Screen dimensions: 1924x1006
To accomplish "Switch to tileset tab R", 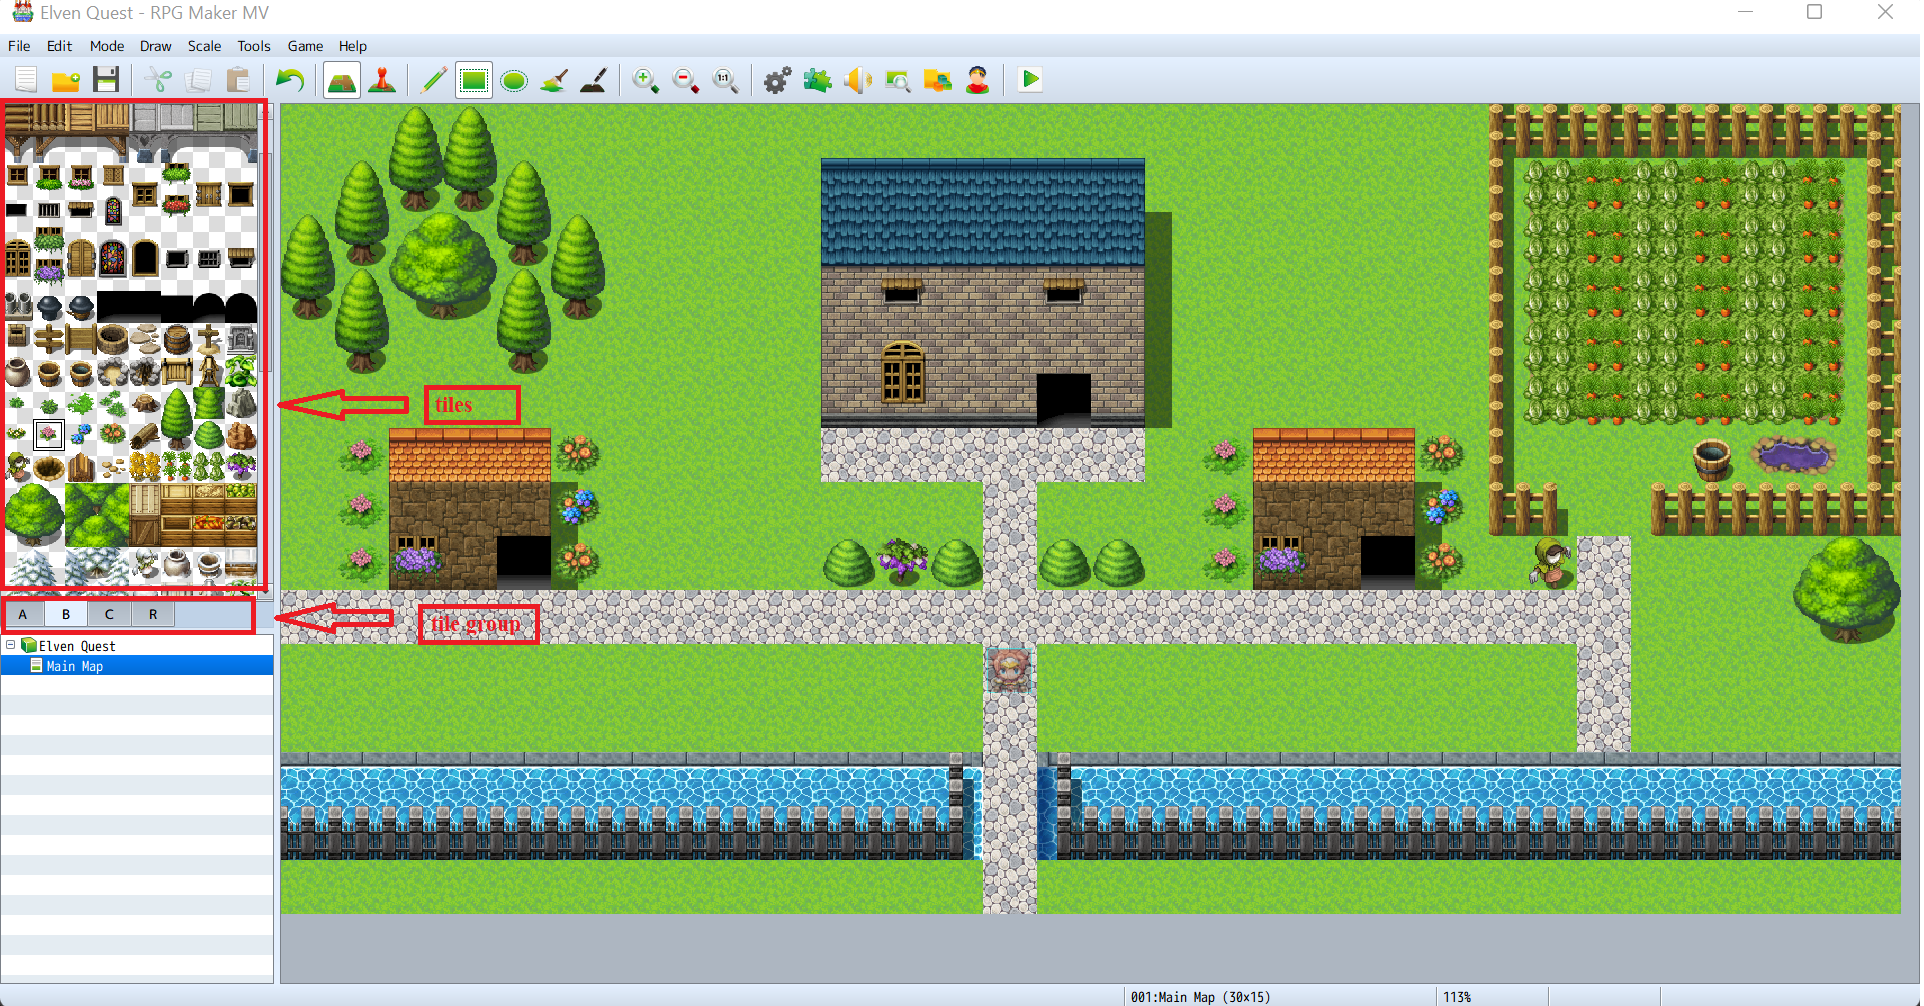I will 153,614.
